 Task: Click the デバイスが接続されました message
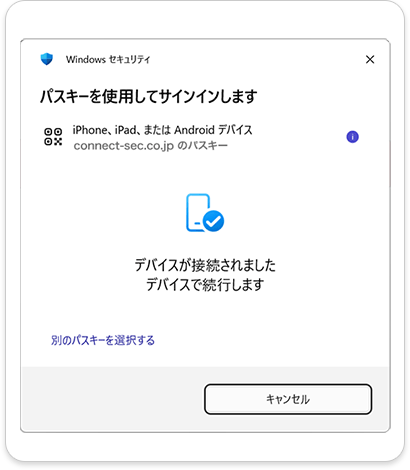tap(205, 265)
